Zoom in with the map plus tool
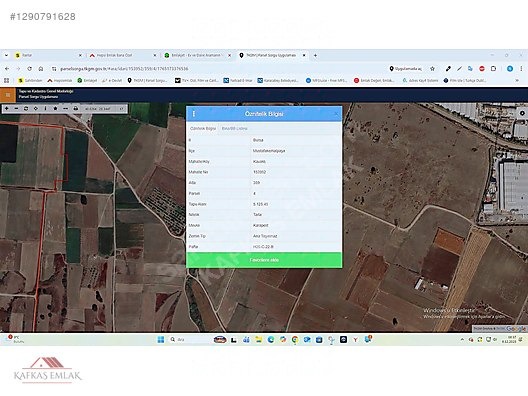528x396 pixels. 7,109
